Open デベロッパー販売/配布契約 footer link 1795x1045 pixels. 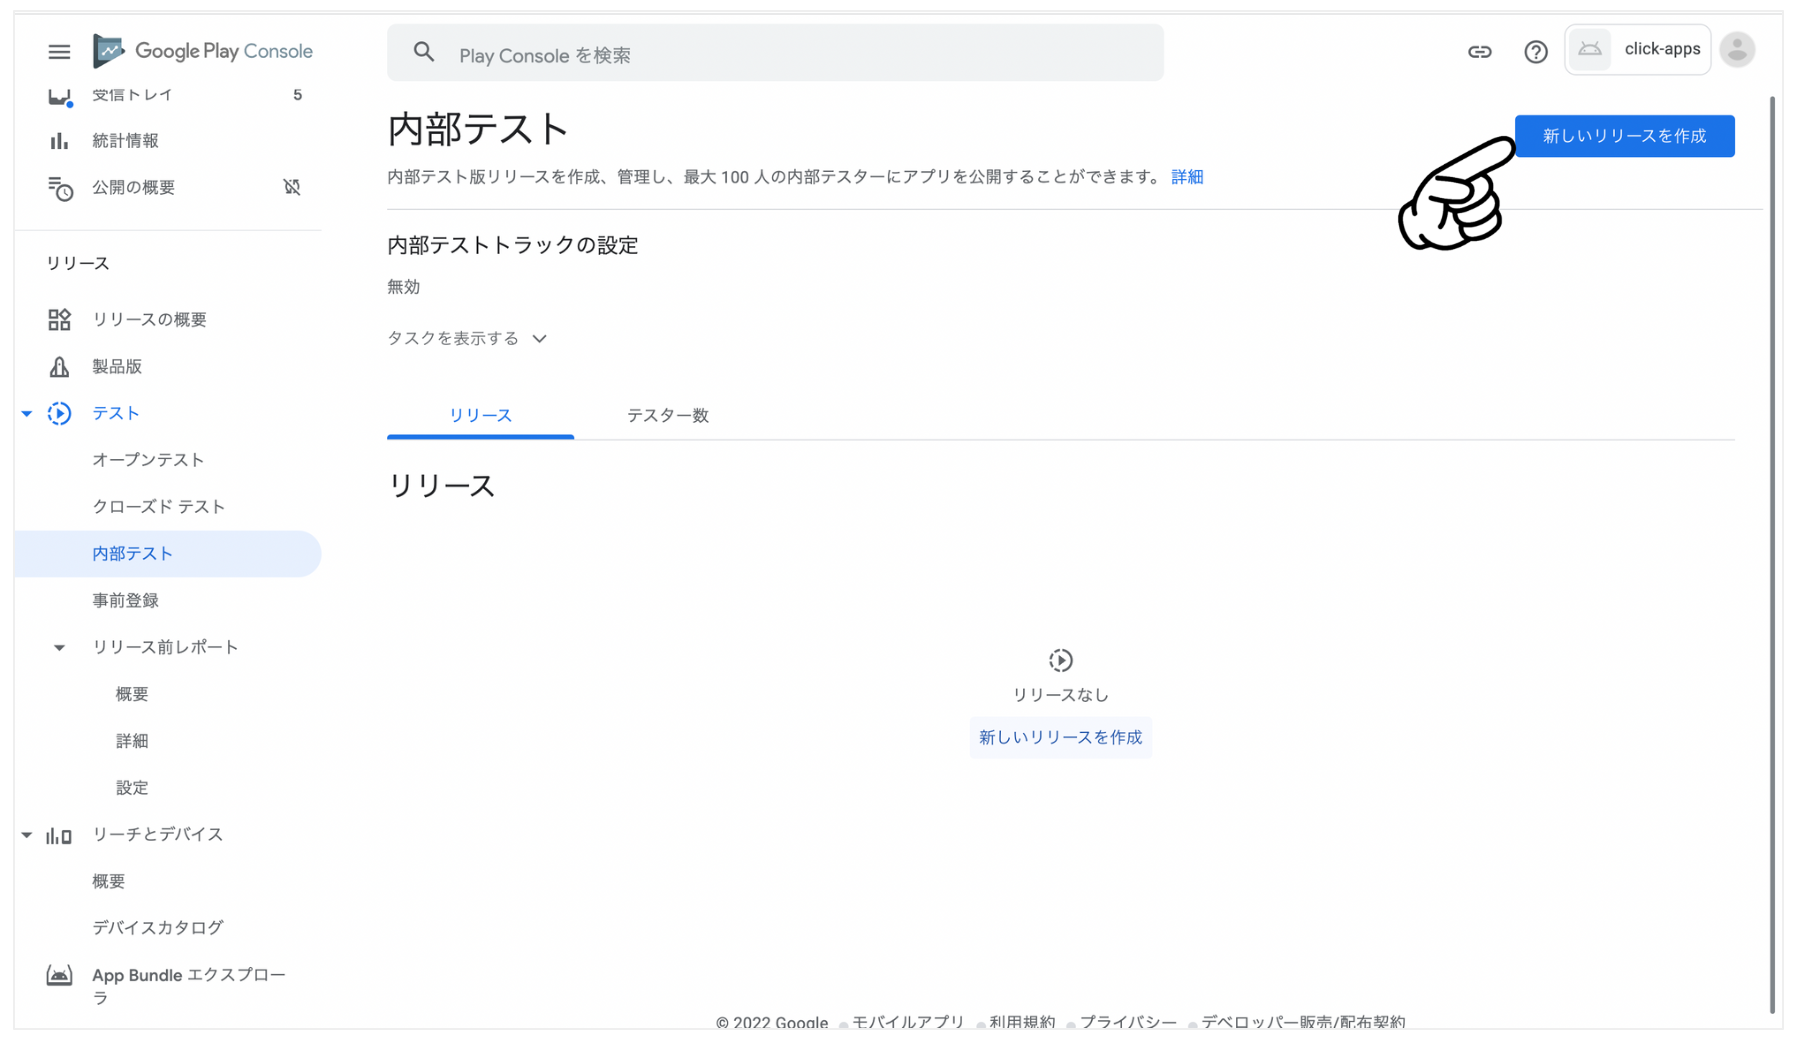1303,1022
